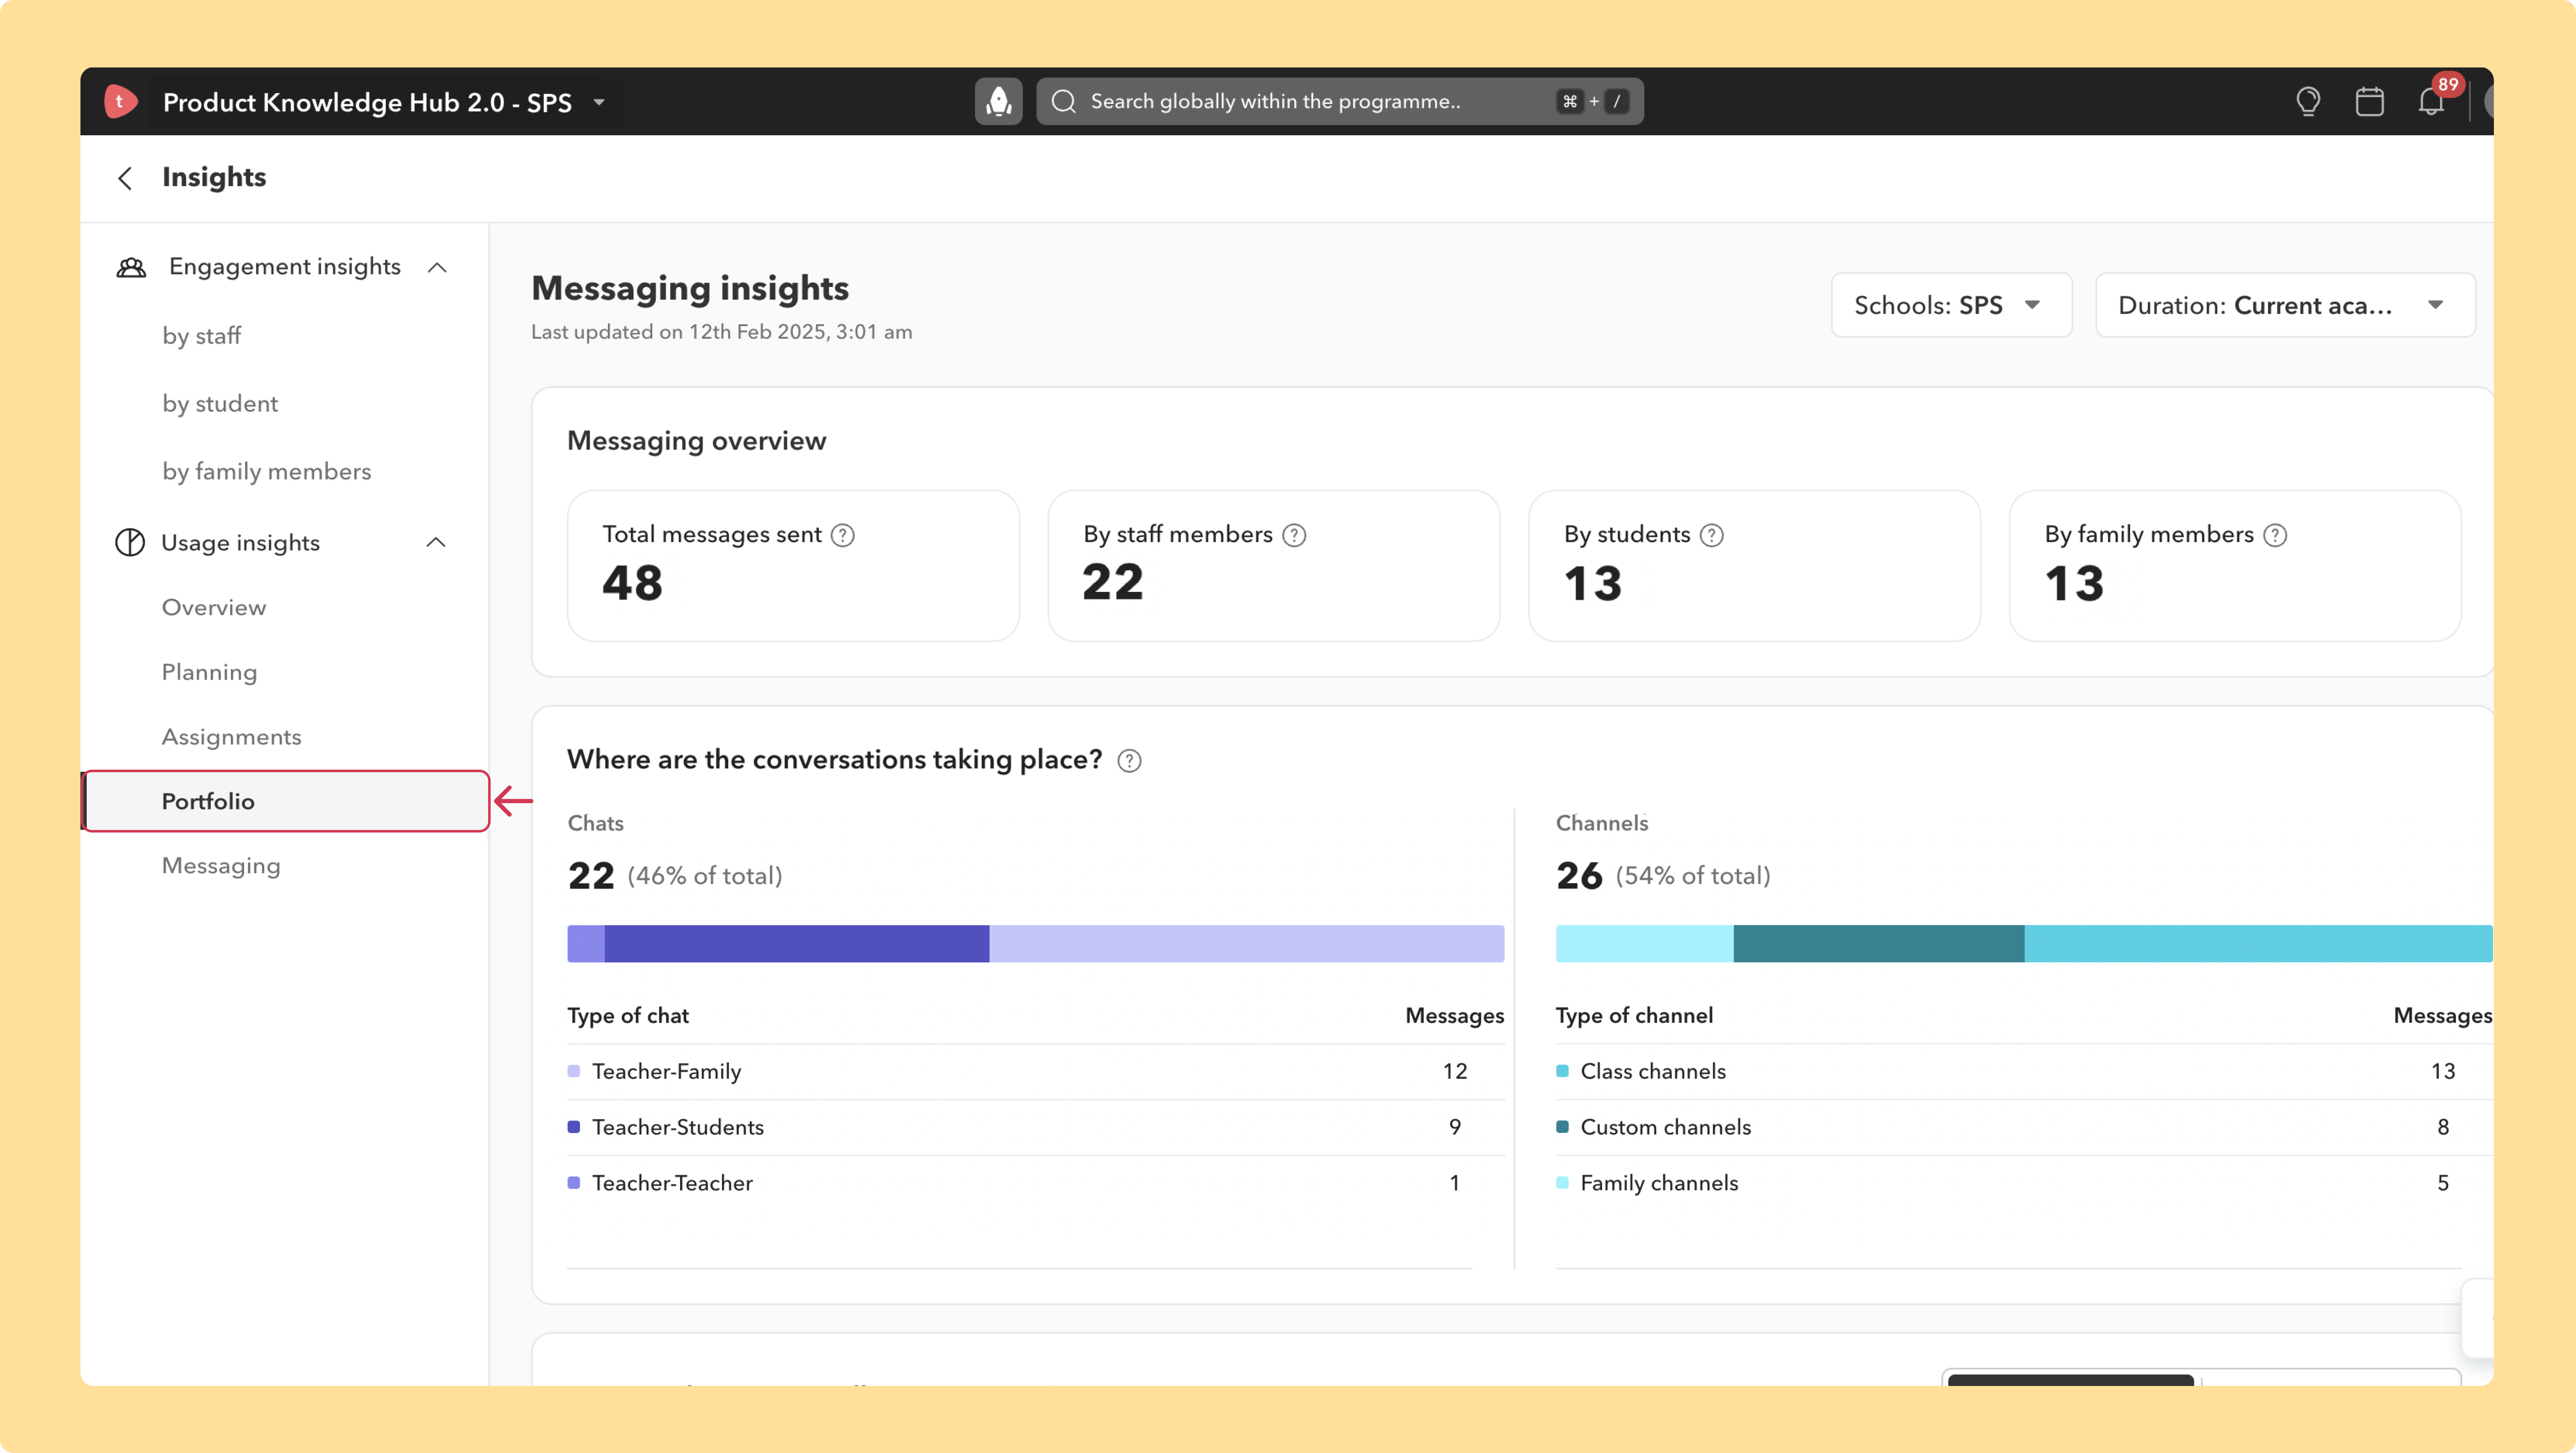This screenshot has width=2576, height=1453.
Task: Click the Teacher-Family segment of chats bar
Action: [x=1246, y=944]
